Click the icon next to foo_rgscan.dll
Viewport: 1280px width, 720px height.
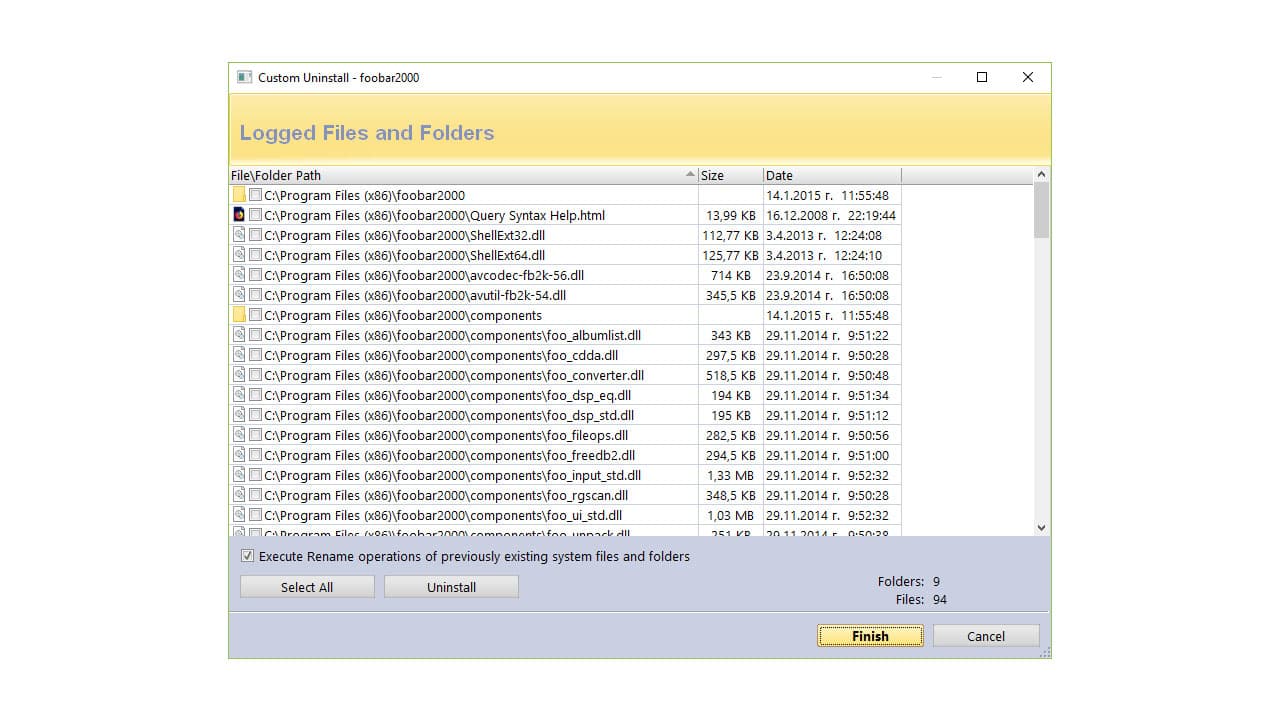pos(238,495)
